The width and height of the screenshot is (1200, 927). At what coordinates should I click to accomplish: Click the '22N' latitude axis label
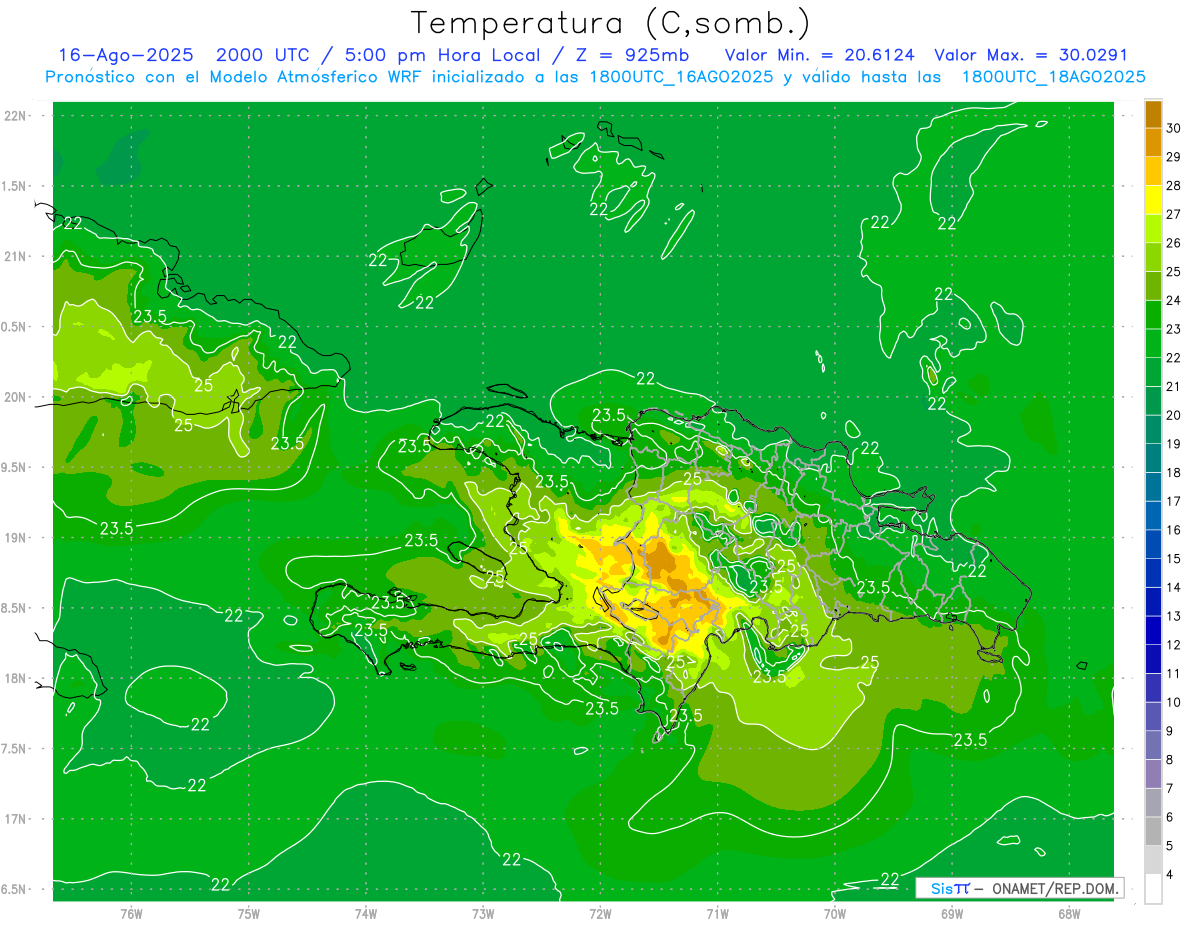pos(15,115)
